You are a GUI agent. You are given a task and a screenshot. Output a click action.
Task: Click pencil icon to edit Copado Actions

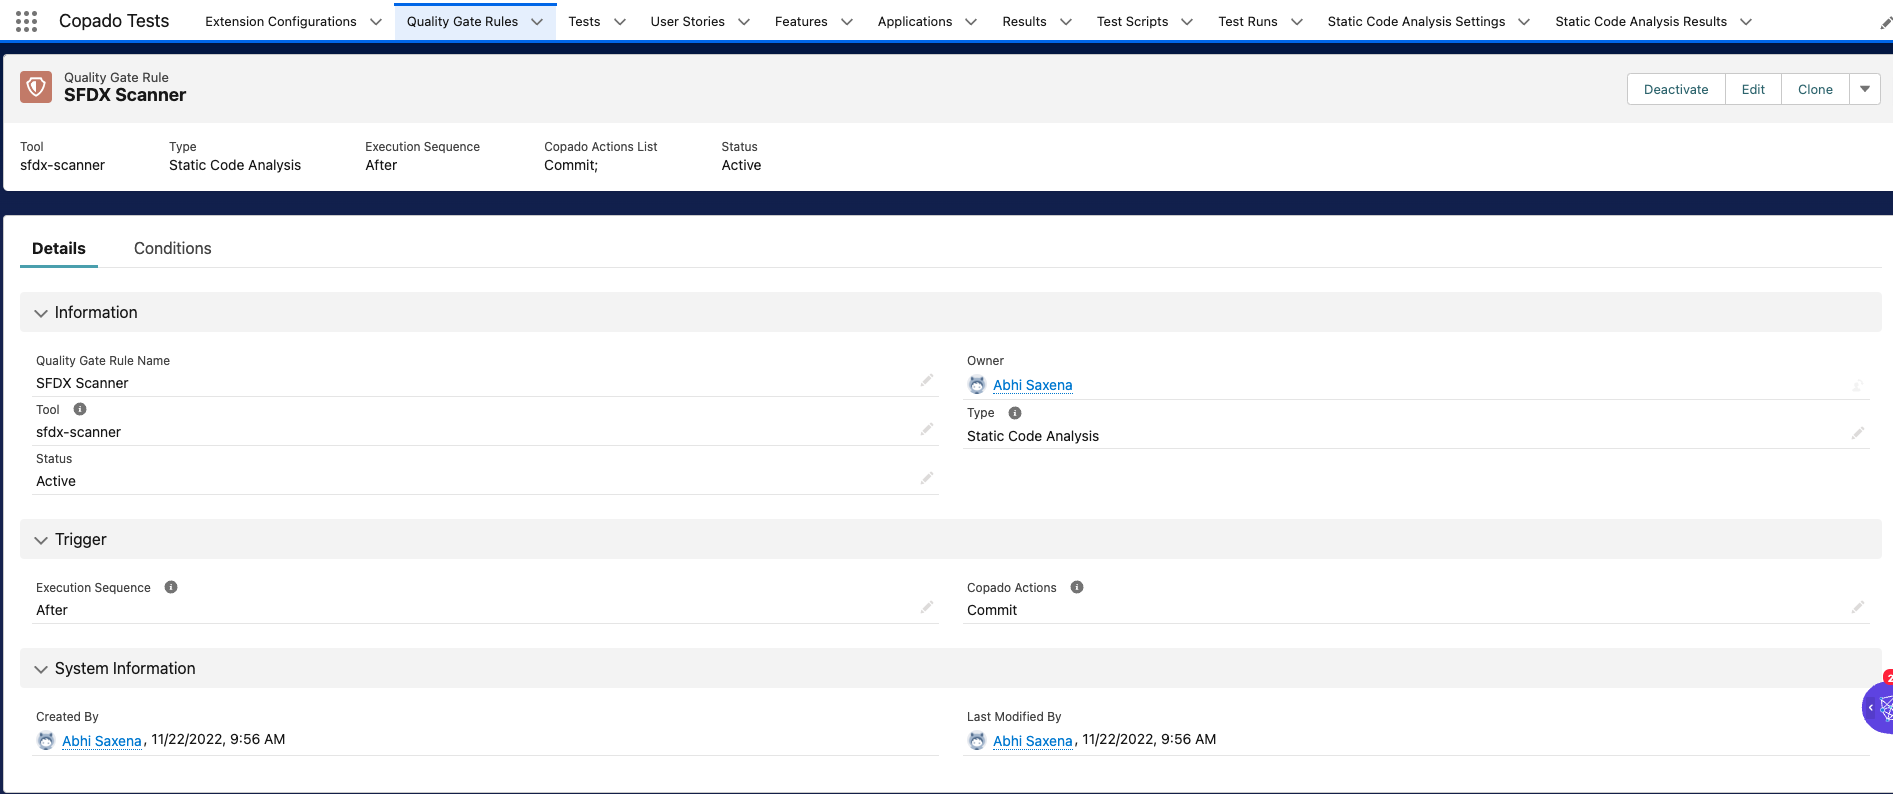click(1858, 607)
